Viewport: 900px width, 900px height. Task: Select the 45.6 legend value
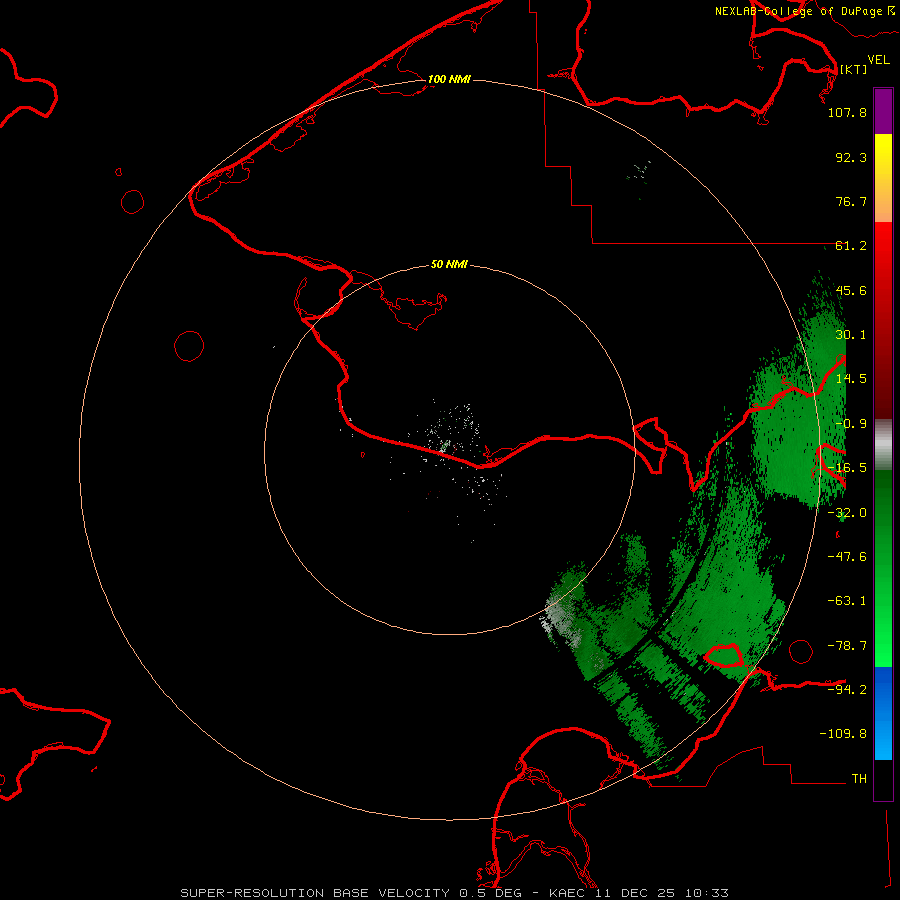[851, 290]
